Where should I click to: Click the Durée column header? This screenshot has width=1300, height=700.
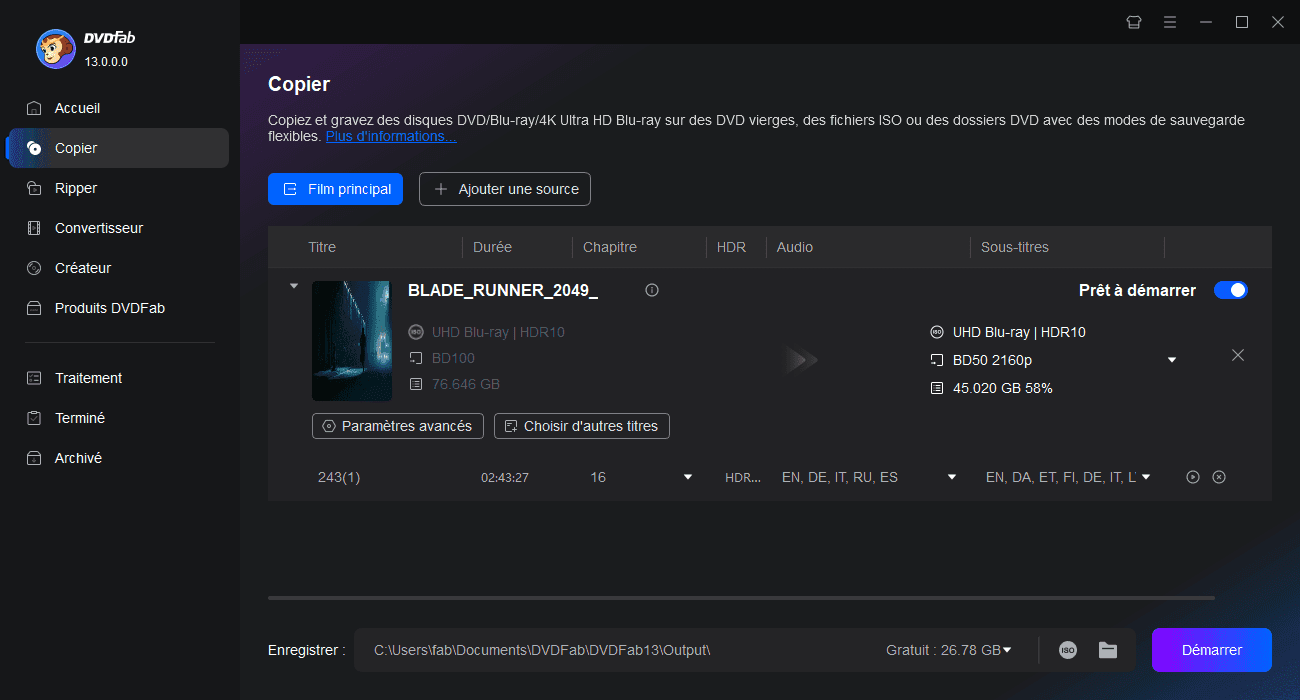pos(492,247)
